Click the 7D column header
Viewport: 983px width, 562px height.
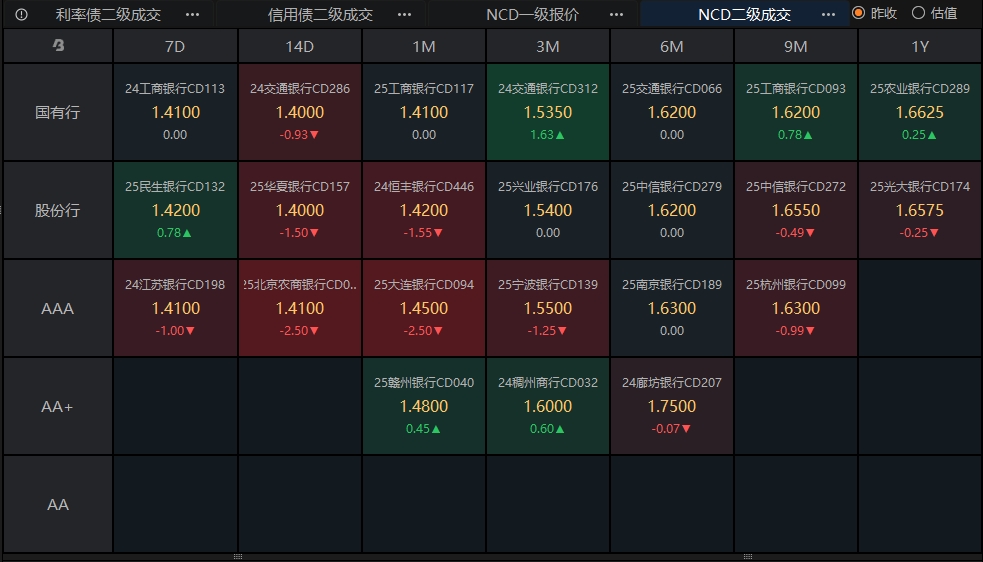[x=175, y=46]
